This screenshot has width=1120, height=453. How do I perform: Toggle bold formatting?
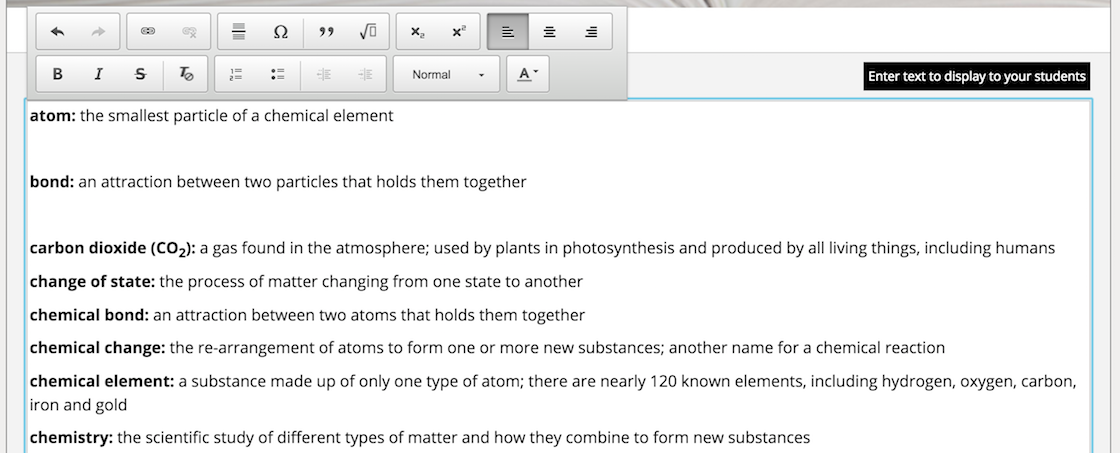[x=58, y=74]
